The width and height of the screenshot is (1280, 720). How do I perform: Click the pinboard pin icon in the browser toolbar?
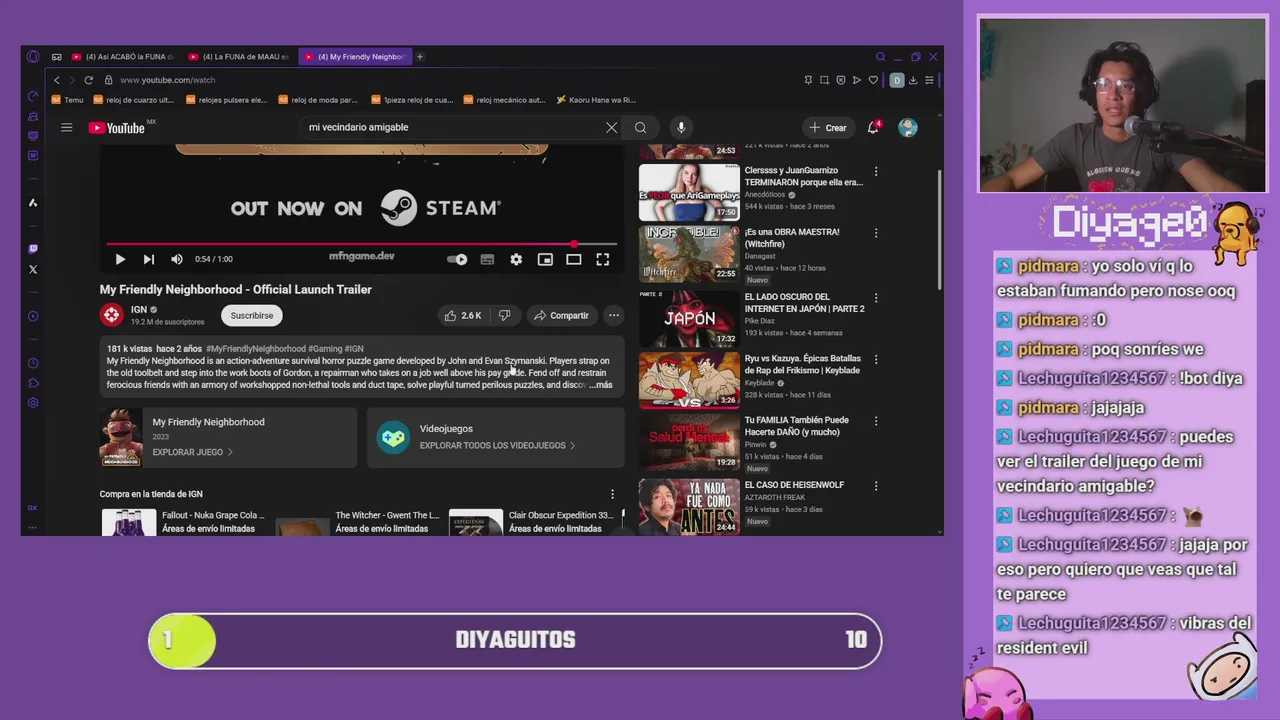(808, 80)
